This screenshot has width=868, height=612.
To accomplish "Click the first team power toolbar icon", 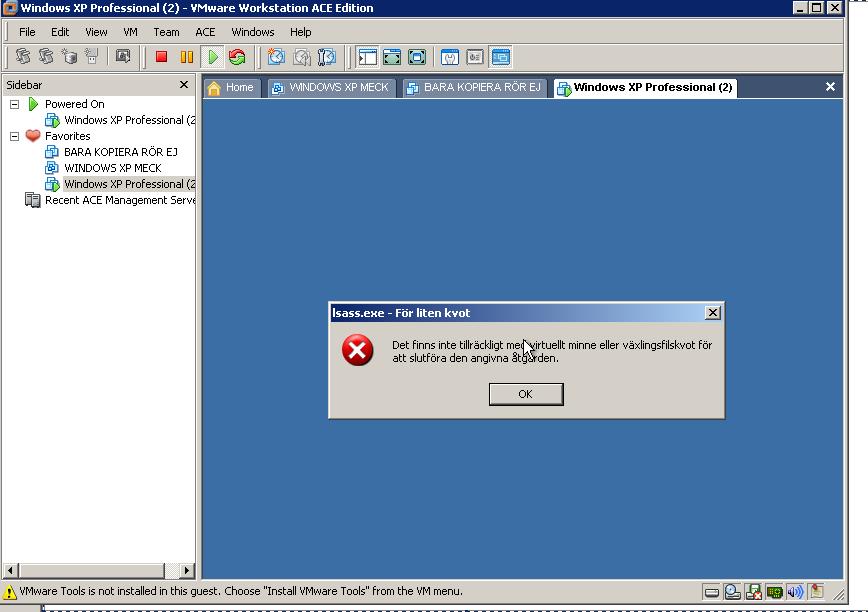I will (x=23, y=56).
